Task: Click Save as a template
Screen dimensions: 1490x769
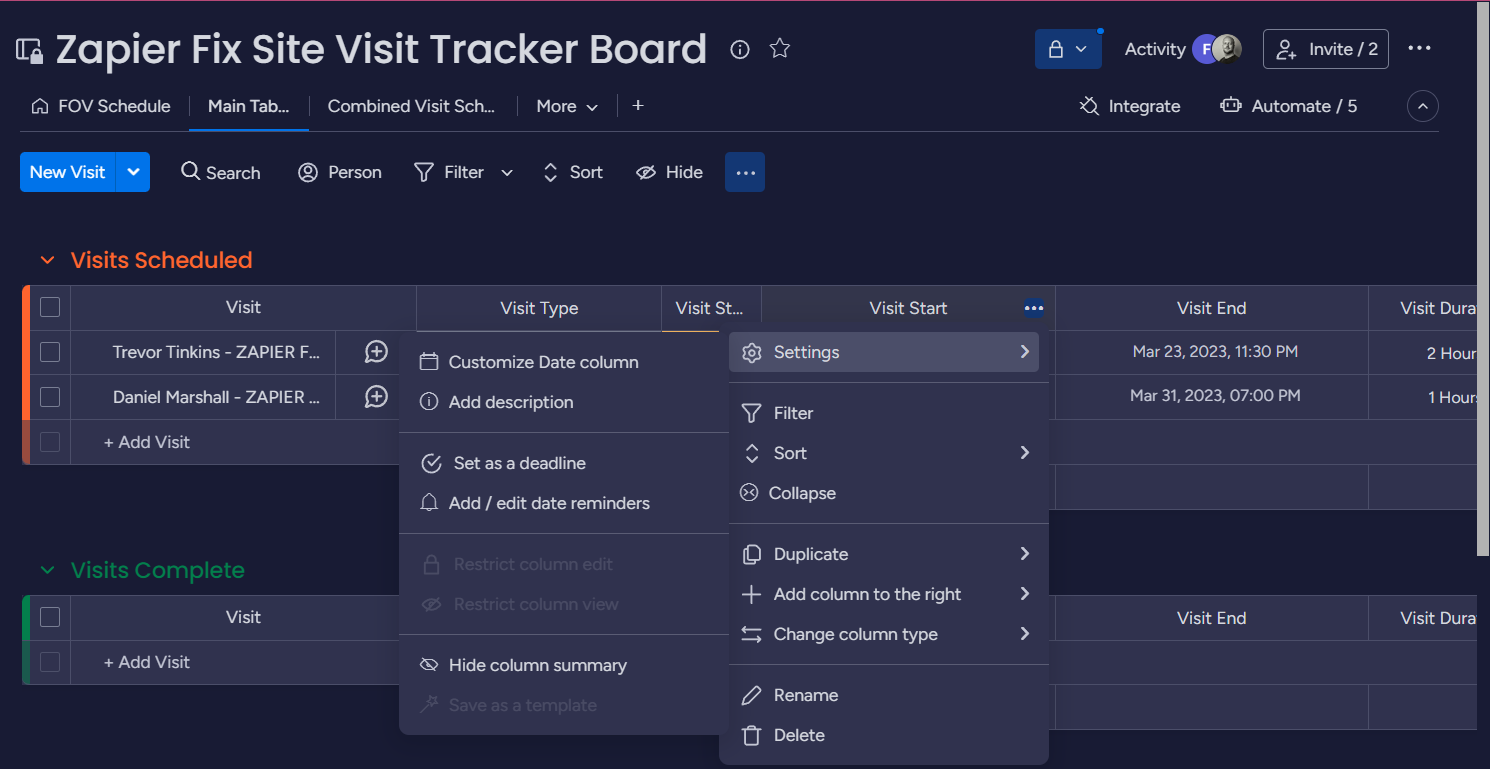Action: tap(564, 705)
